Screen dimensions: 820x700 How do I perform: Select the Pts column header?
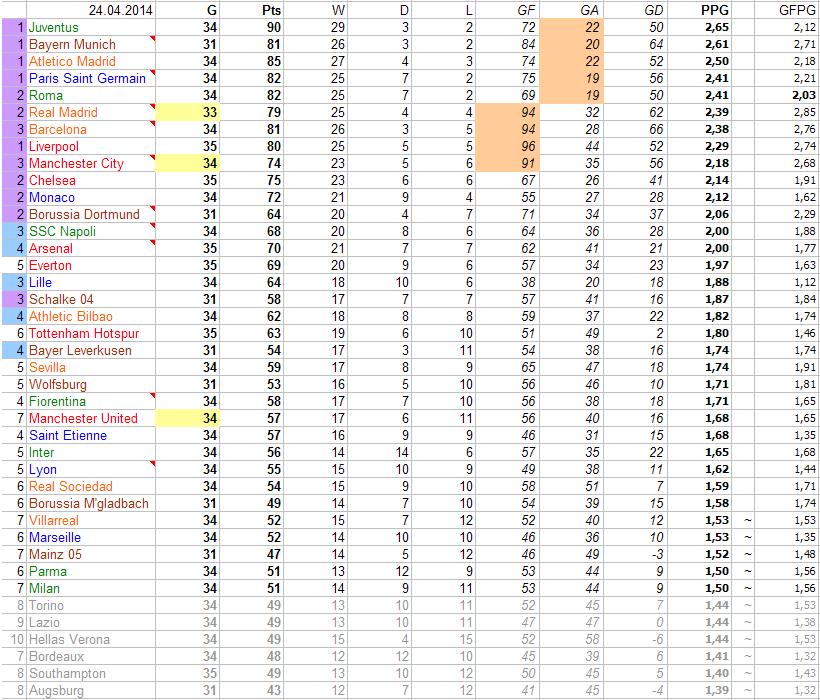[251, 10]
